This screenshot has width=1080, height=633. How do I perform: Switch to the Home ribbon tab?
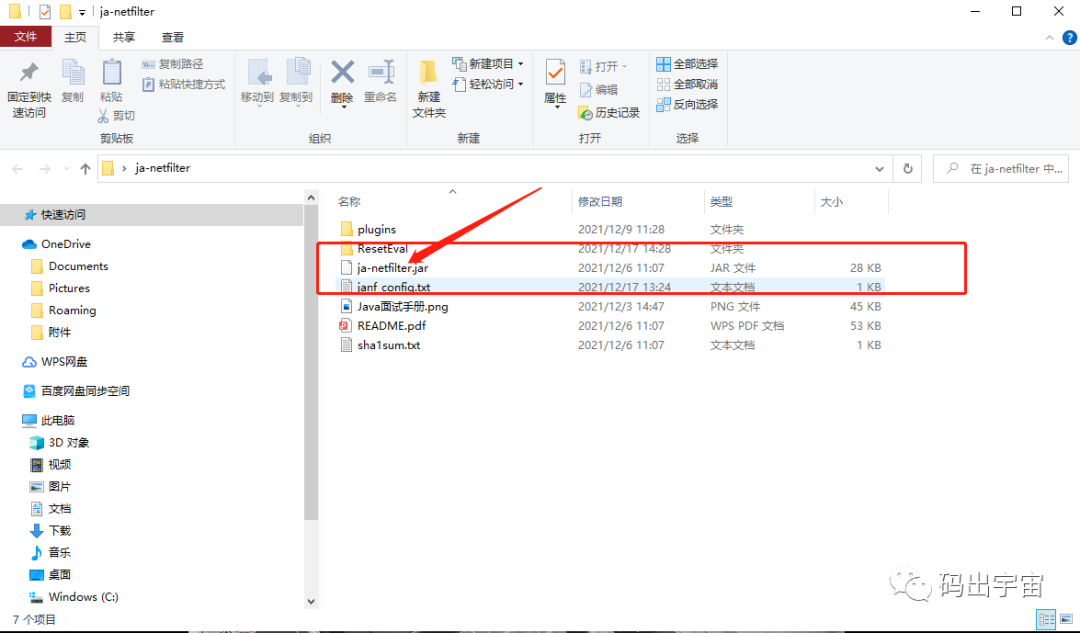coord(75,37)
